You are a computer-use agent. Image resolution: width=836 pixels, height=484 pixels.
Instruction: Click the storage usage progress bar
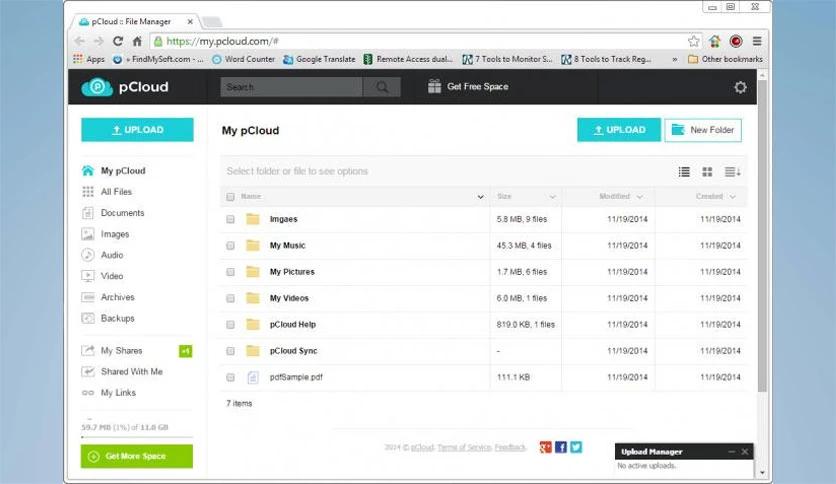pos(136,437)
